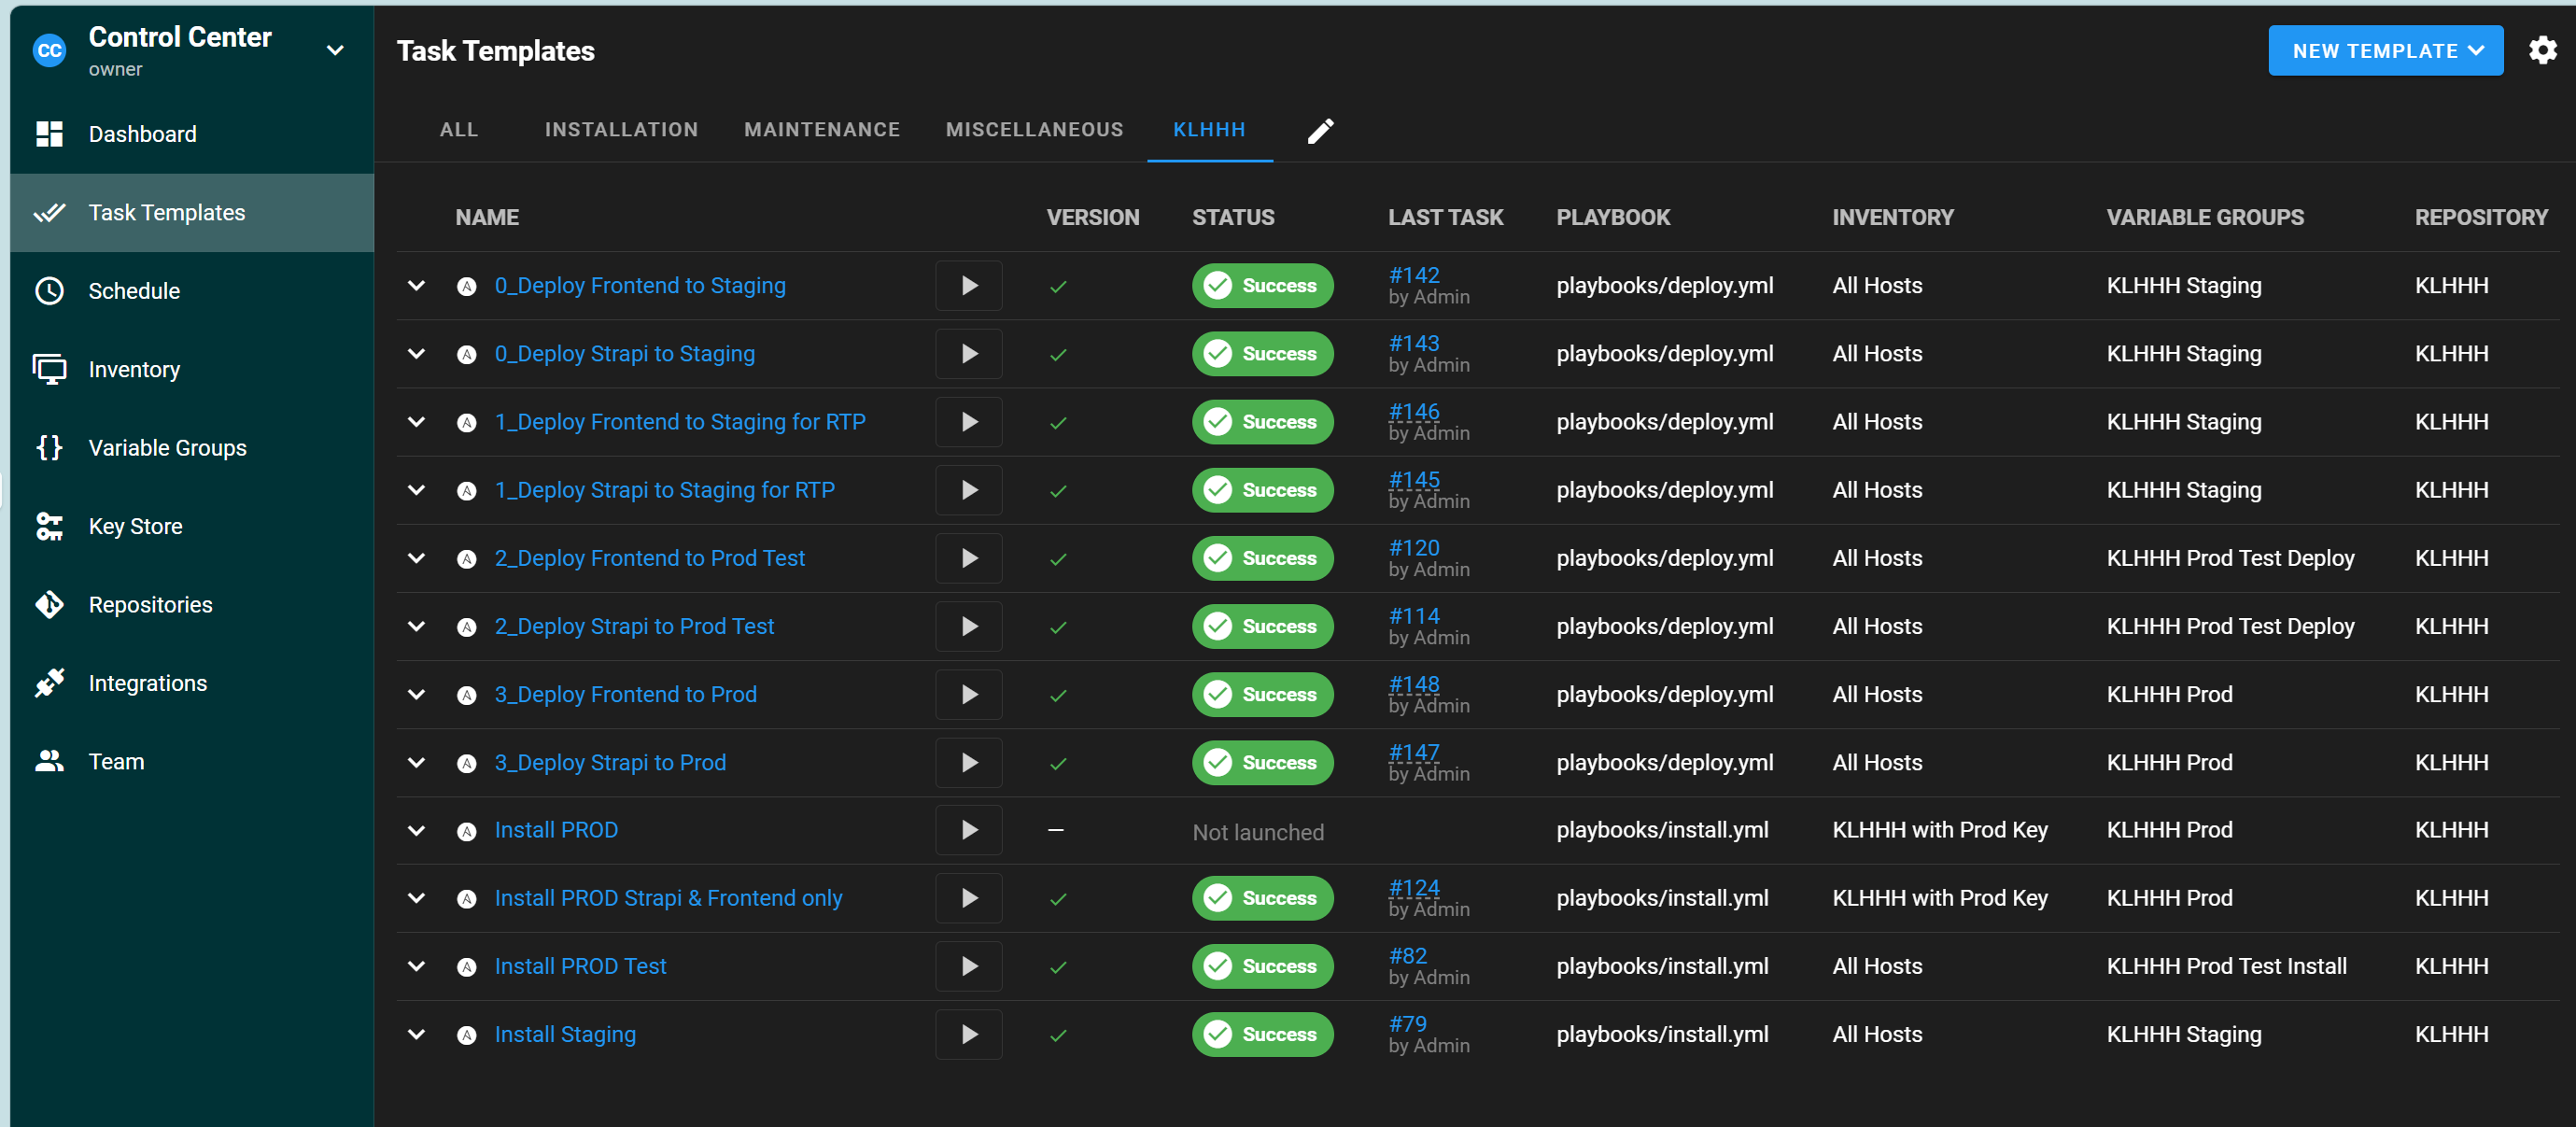The width and height of the screenshot is (2576, 1127).
Task: Click 'KLHHH Prod Test Install' variable group
Action: (2226, 966)
